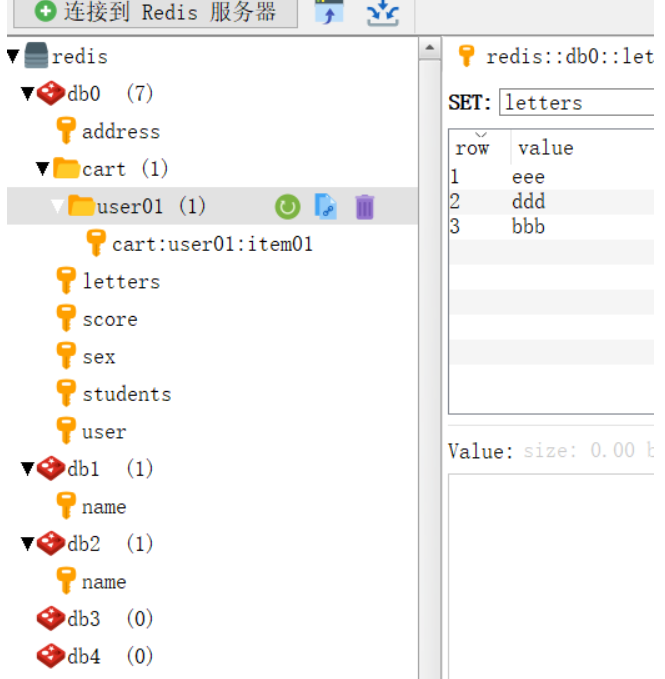Click the db0 database icon
665x679 pixels.
[x=51, y=93]
